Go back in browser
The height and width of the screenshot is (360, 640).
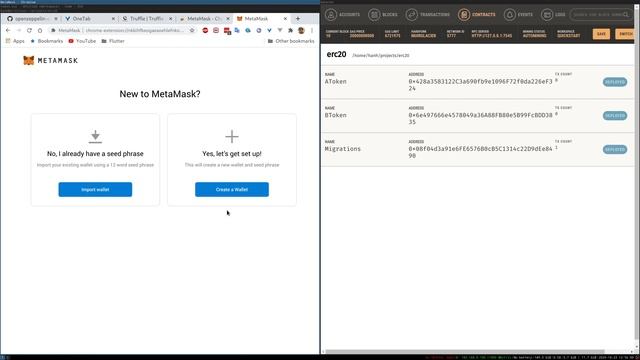tap(8, 30)
